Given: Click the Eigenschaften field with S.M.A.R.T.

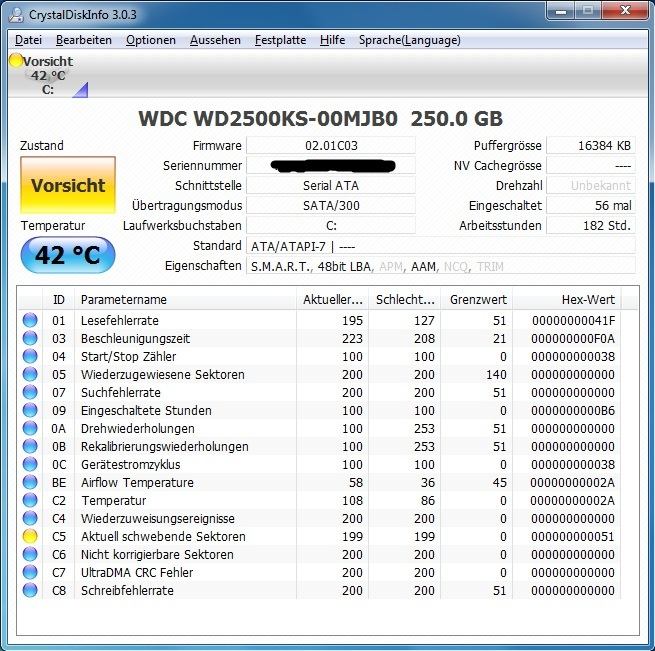Looking at the screenshot, I should coord(441,266).
